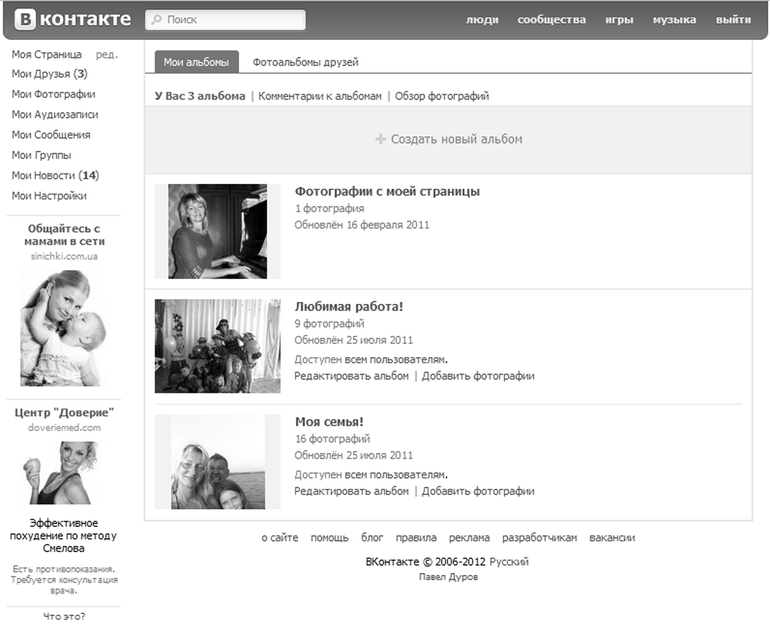Viewport: 770px width, 624px height.
Task: Click mother and baby ad image
Action: pos(63,328)
